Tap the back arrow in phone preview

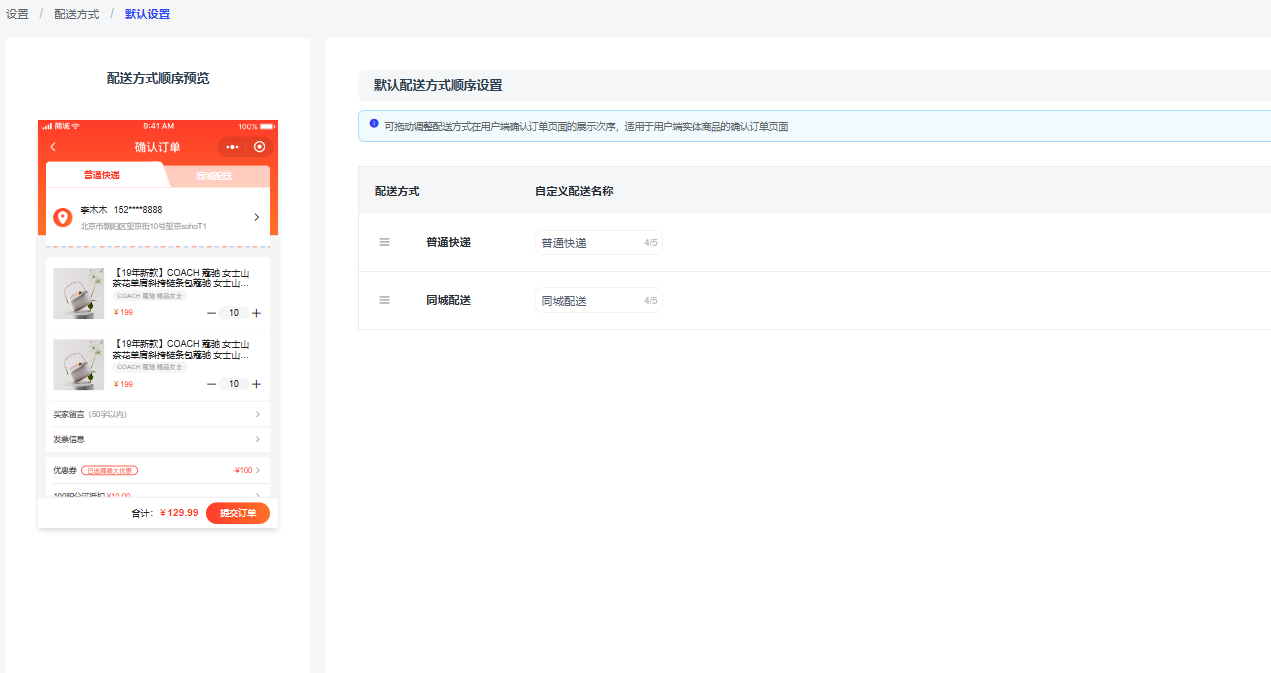point(53,147)
